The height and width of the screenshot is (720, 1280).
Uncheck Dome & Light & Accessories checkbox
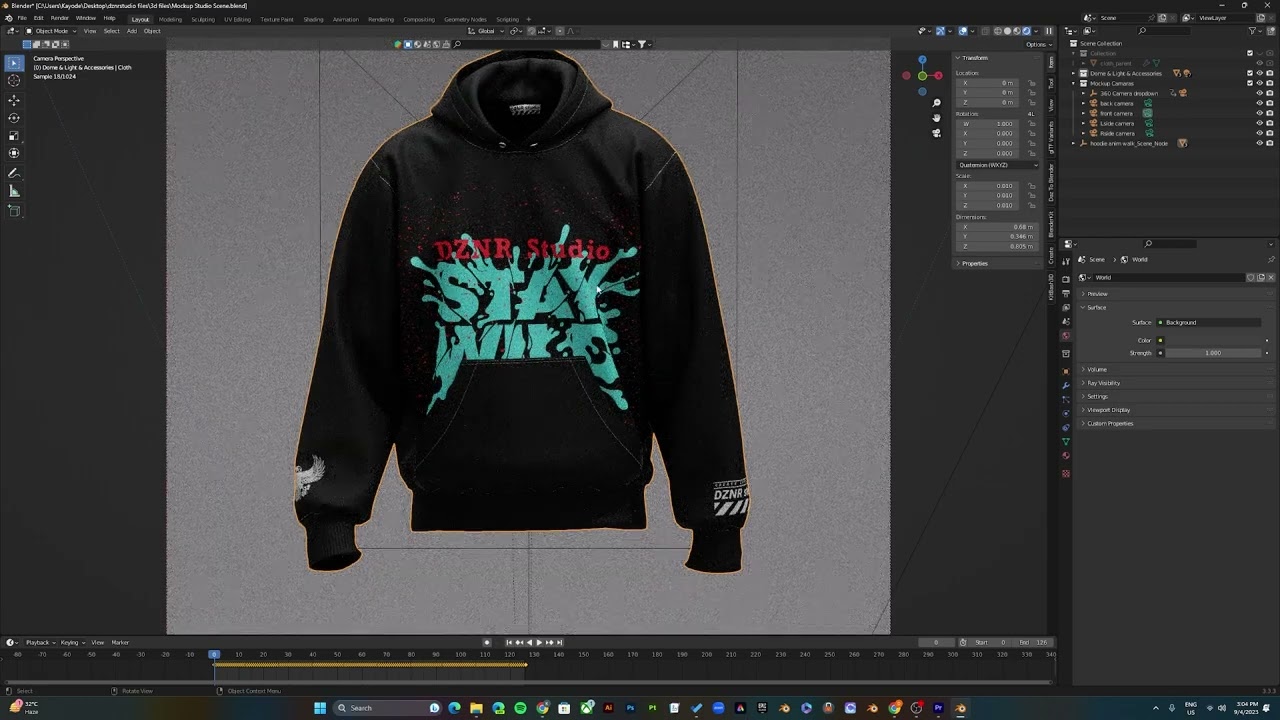1249,73
